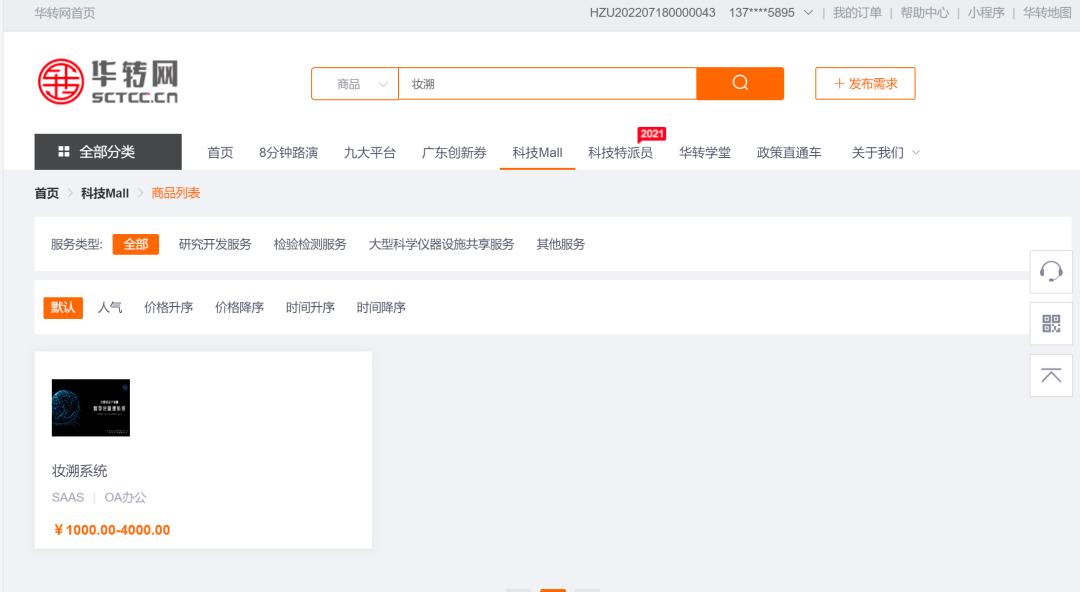
Task: Open the 商品 search category dropdown
Action: pos(355,84)
